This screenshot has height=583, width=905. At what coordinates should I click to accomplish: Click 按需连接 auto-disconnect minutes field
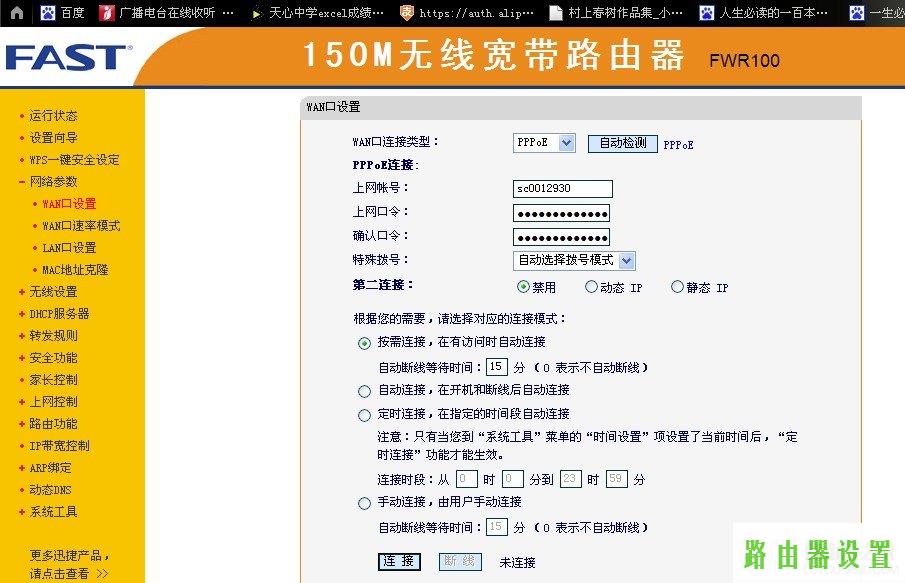click(497, 367)
